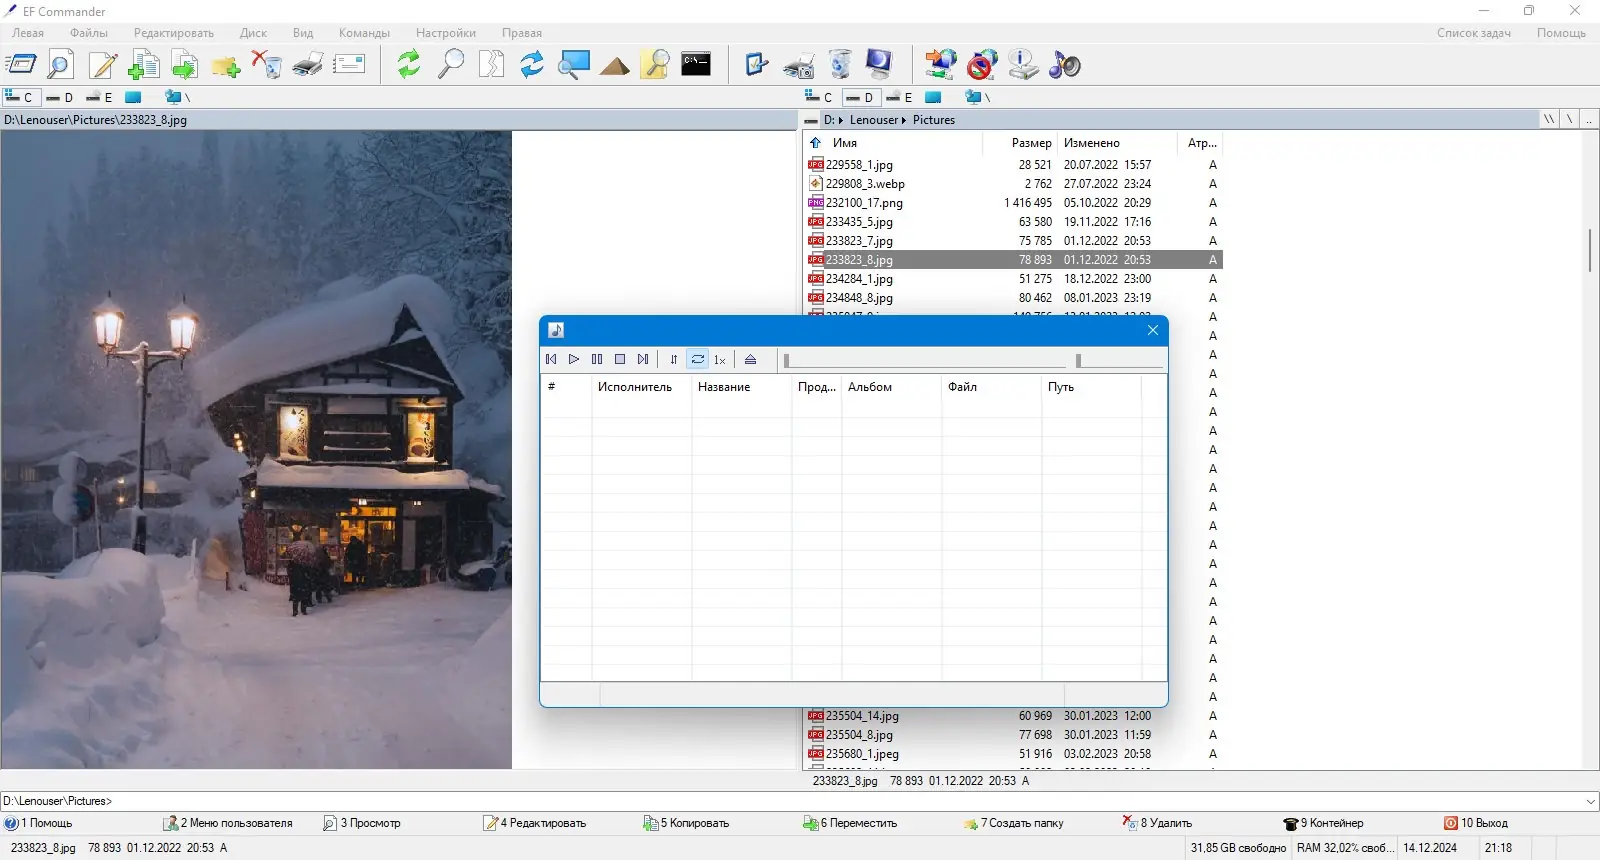Screen dimensions: 1600x860
Task: Toggle repeat mode in the player
Action: 698,359
